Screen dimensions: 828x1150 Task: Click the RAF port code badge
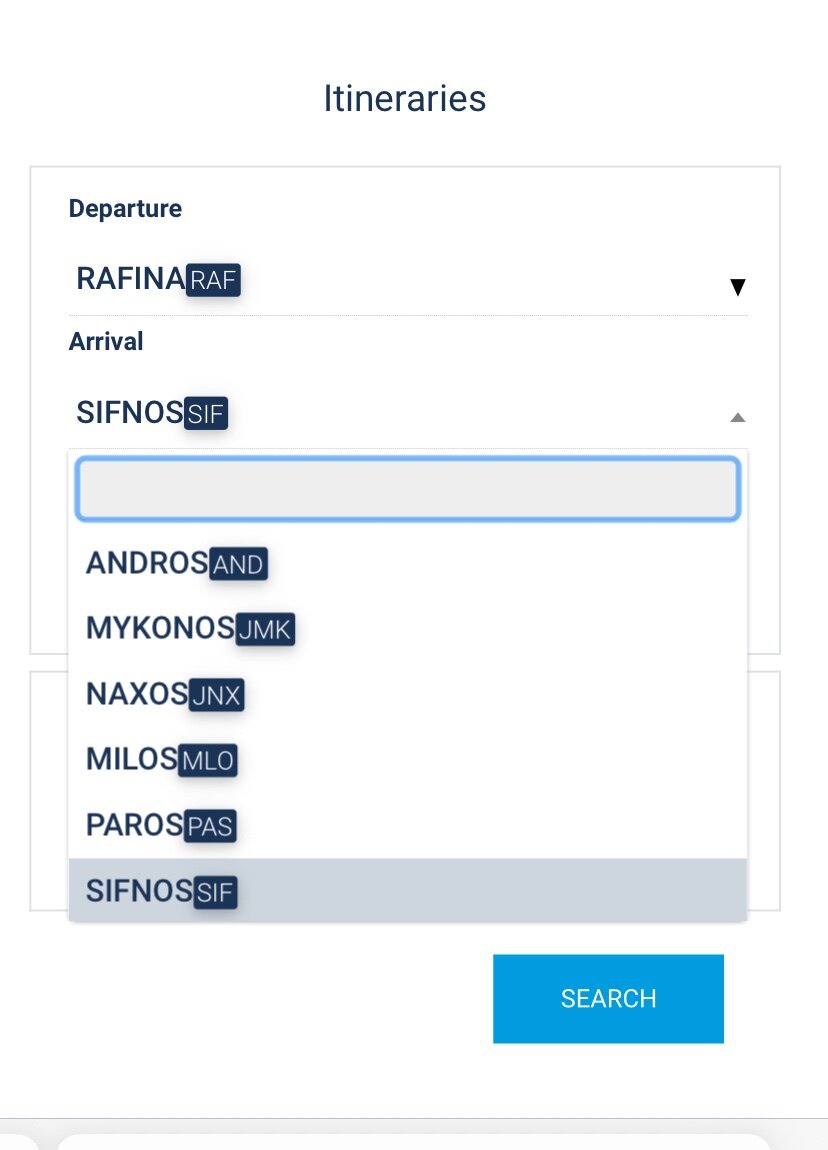point(214,281)
